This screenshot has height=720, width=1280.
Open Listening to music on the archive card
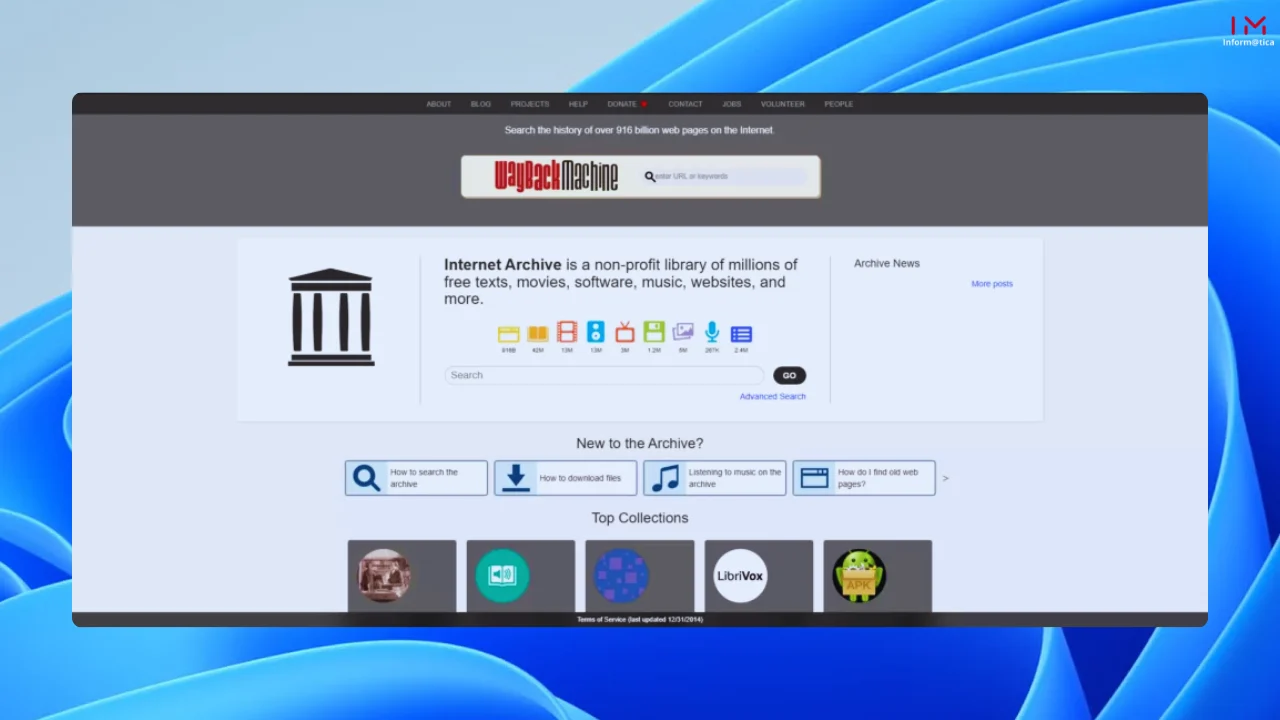click(x=714, y=478)
